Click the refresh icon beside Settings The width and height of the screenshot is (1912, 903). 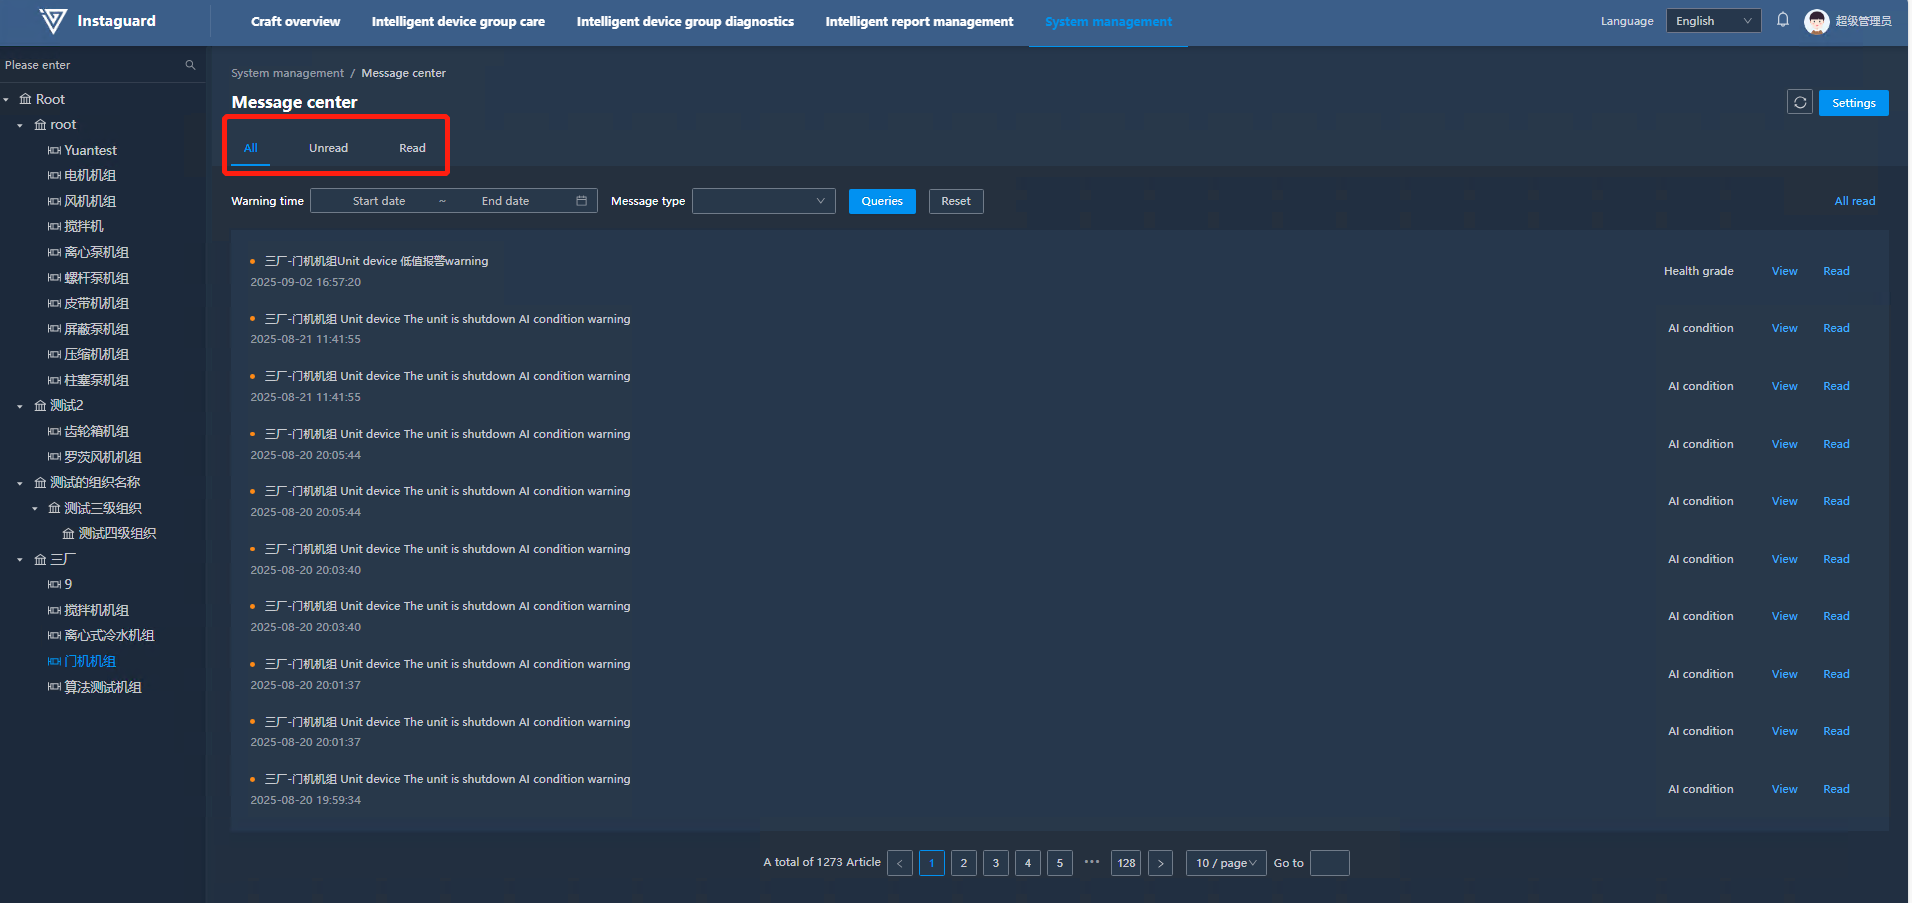pos(1800,102)
